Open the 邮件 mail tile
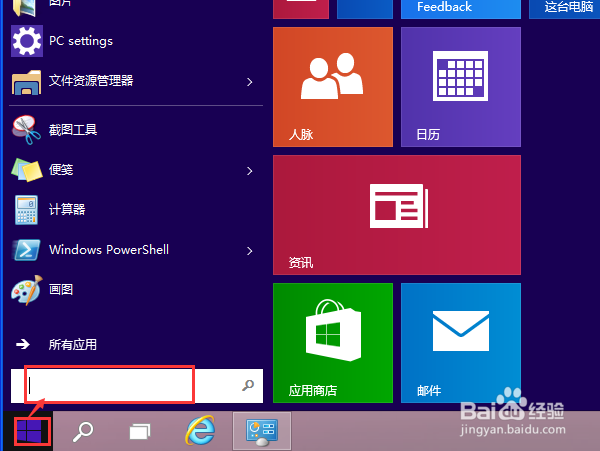600x451 pixels. (461, 343)
